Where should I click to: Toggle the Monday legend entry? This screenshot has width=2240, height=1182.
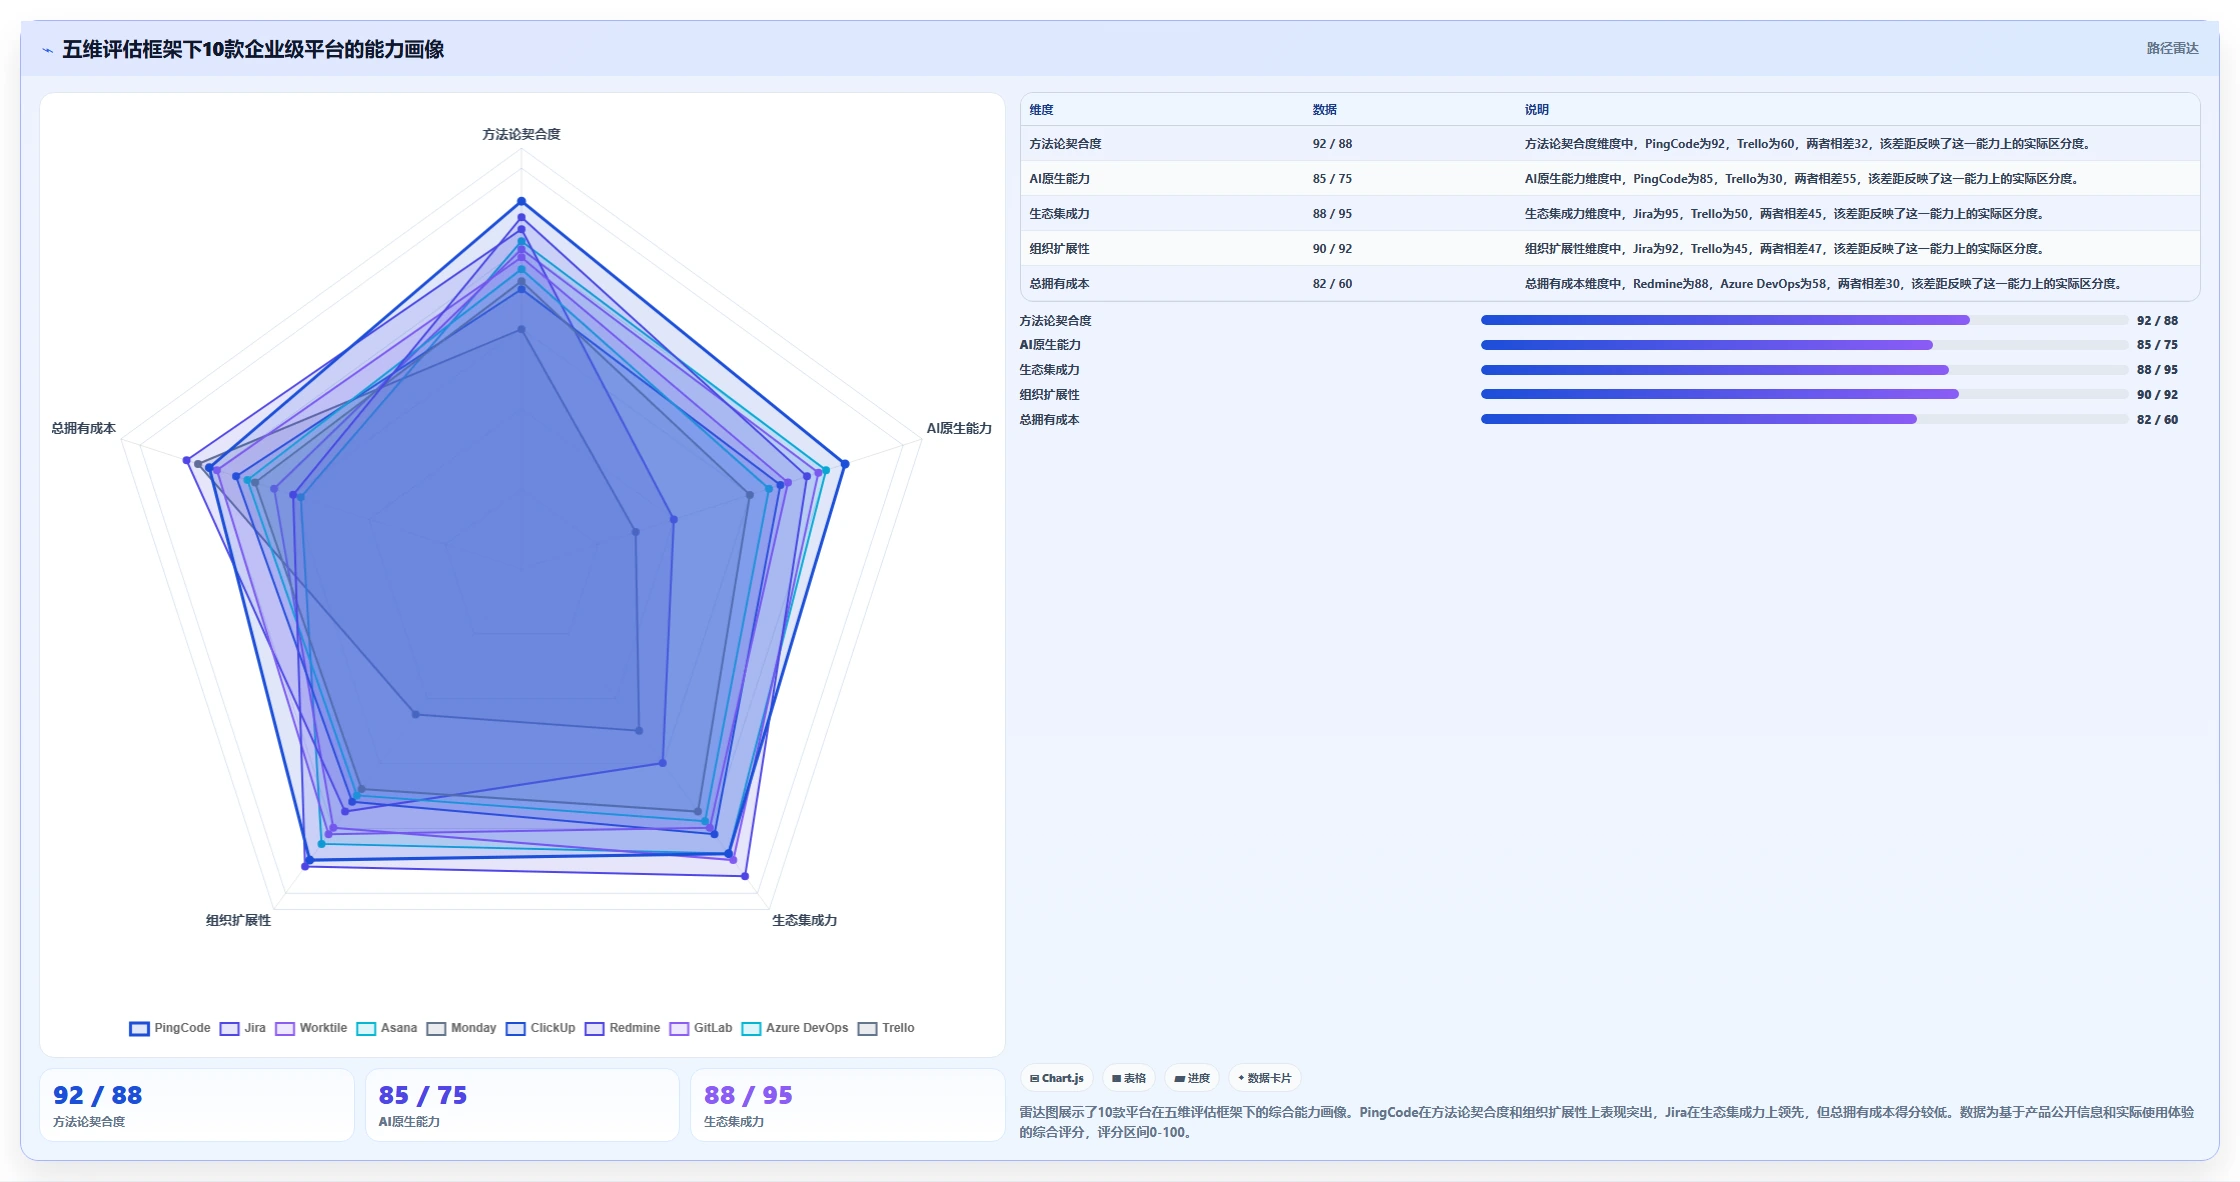(x=461, y=1028)
